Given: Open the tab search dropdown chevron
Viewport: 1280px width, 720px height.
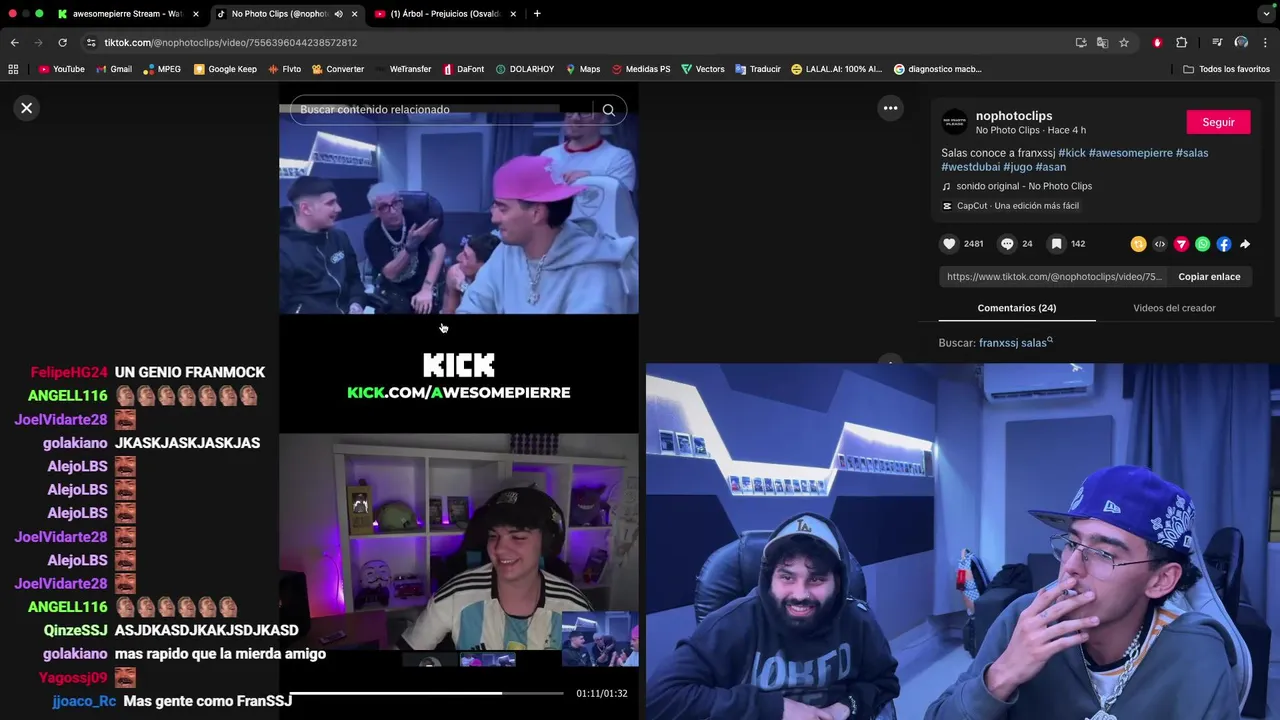Looking at the screenshot, I should (1266, 14).
